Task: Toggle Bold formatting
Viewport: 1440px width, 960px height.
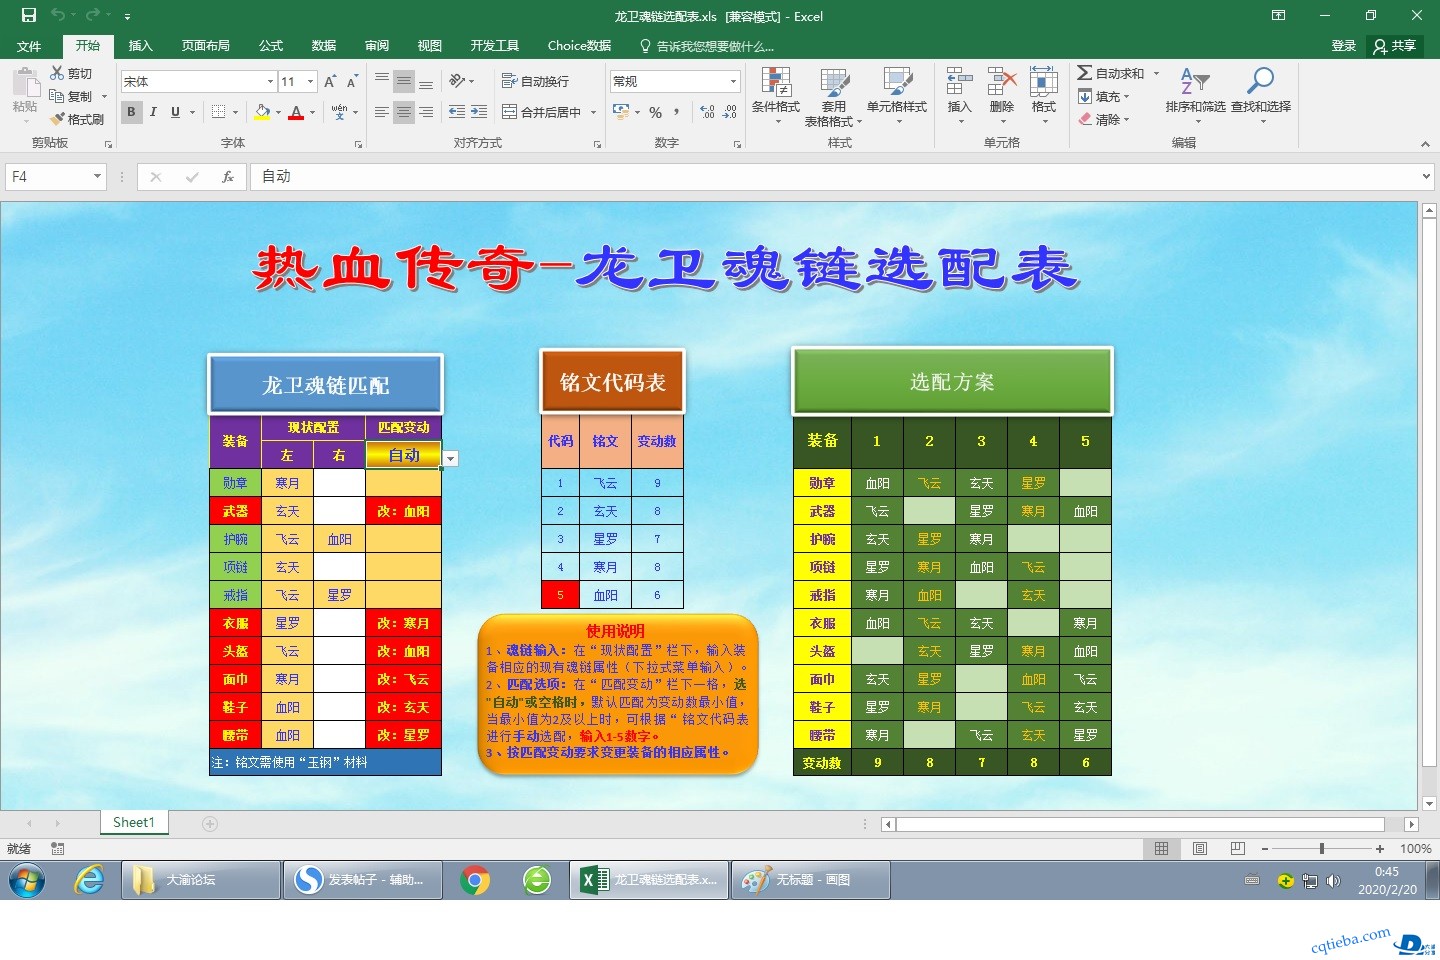Action: pos(131,112)
